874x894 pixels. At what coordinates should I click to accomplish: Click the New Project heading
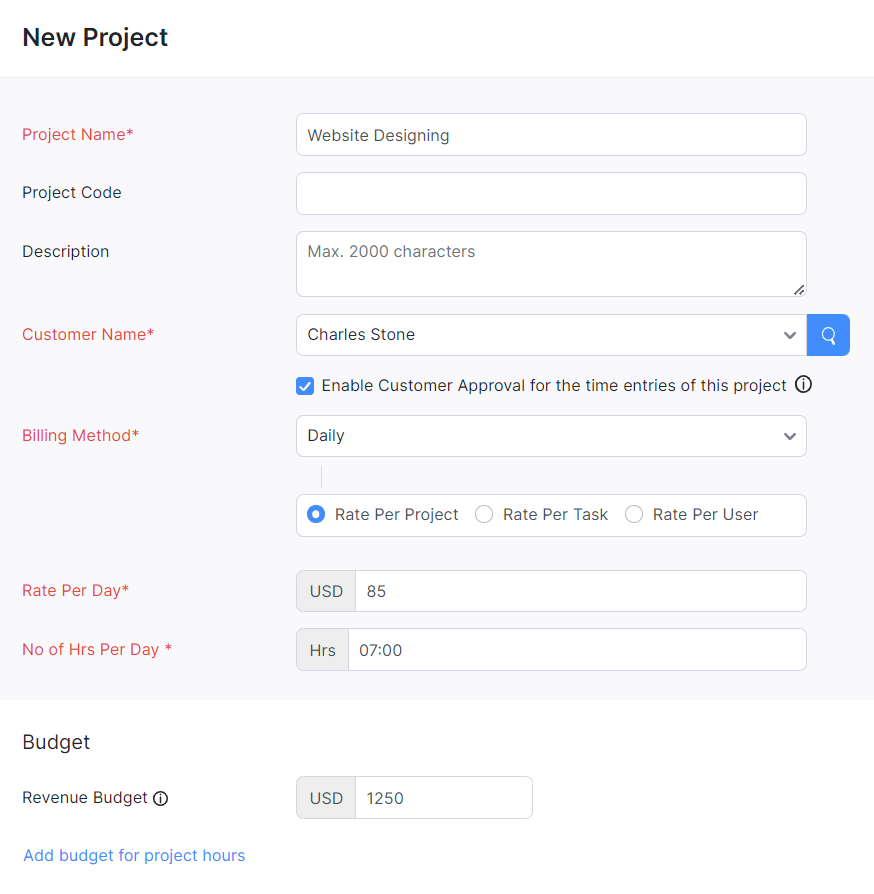point(94,37)
